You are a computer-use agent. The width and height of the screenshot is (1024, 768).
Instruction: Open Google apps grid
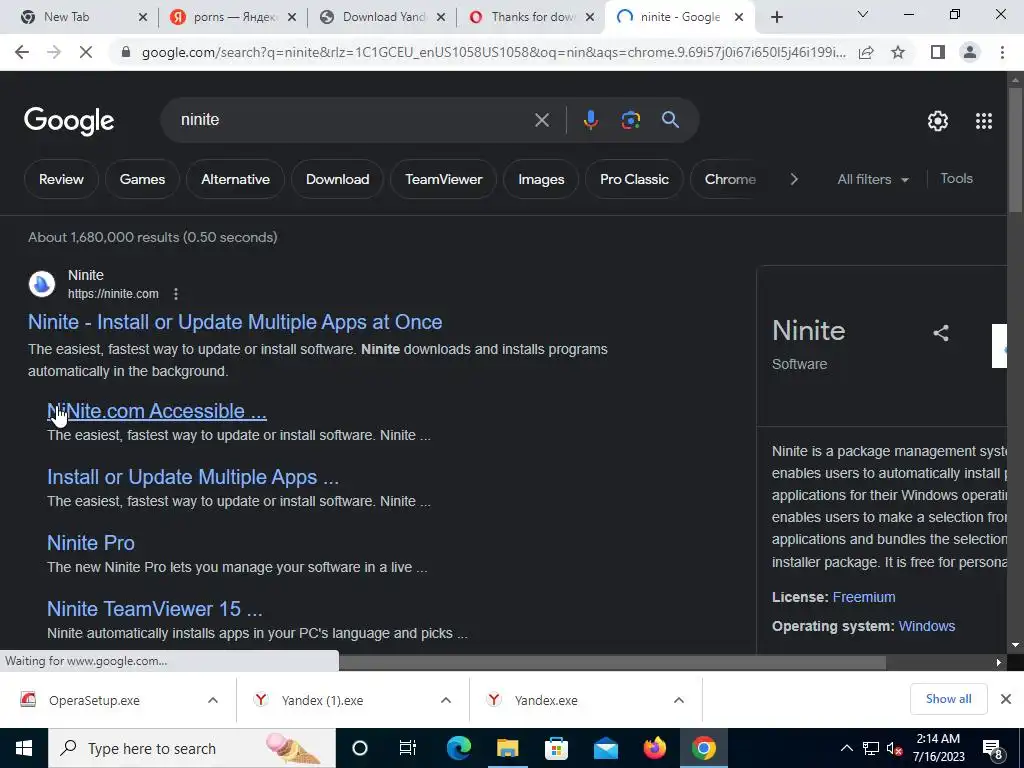(984, 121)
